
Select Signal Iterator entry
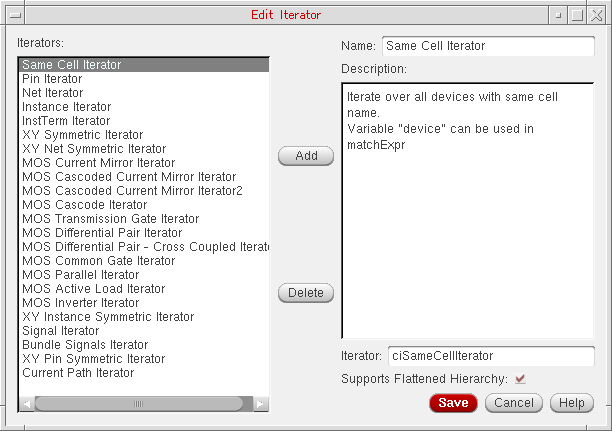[144, 331]
